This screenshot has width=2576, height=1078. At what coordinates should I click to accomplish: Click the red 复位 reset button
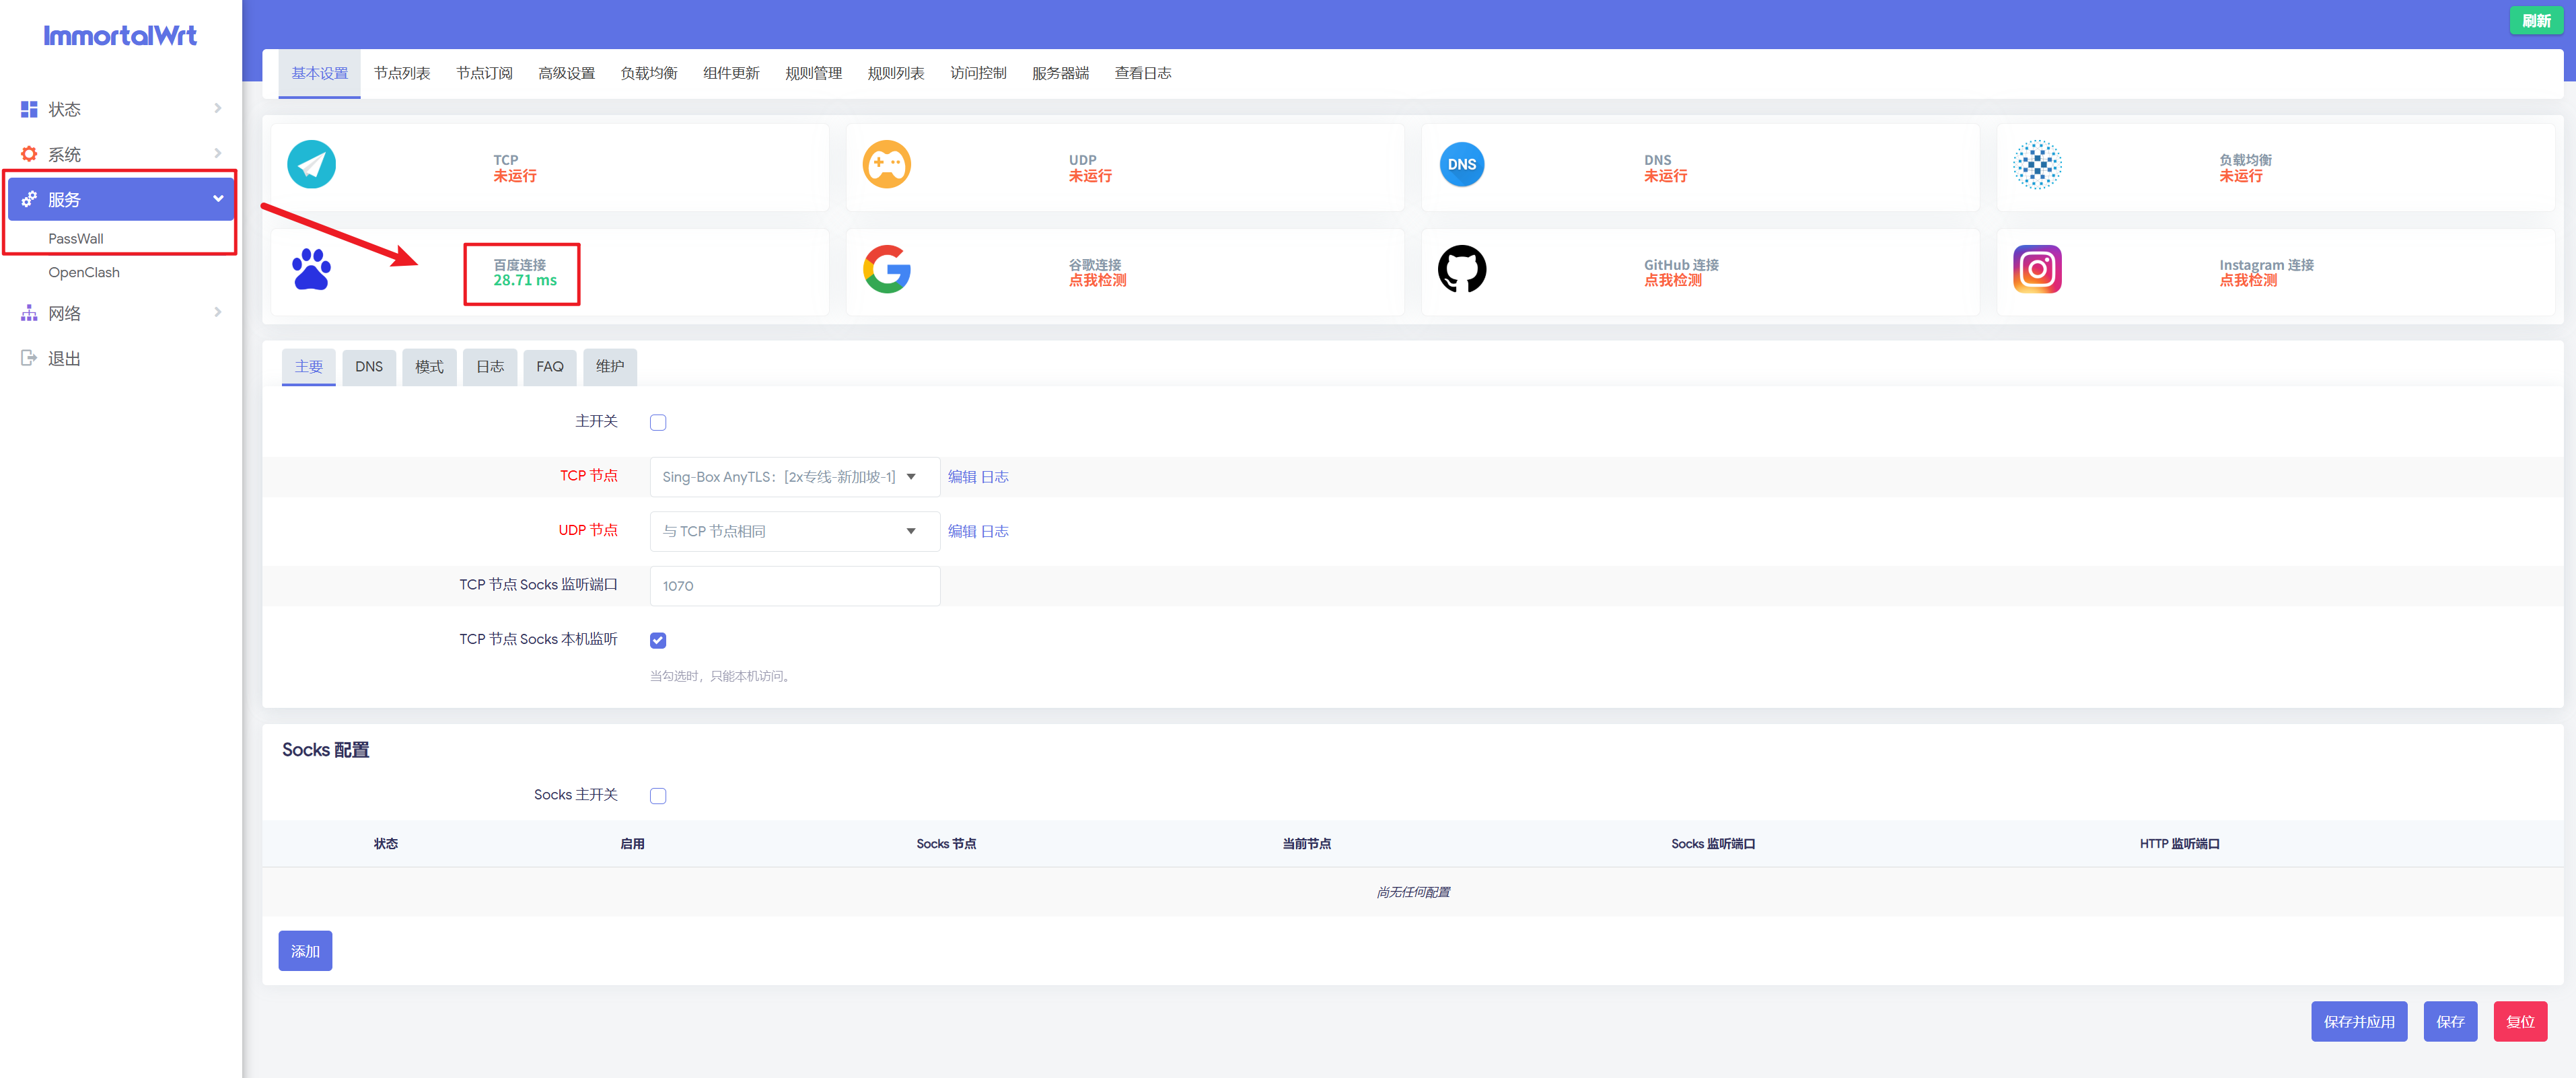point(2520,1021)
